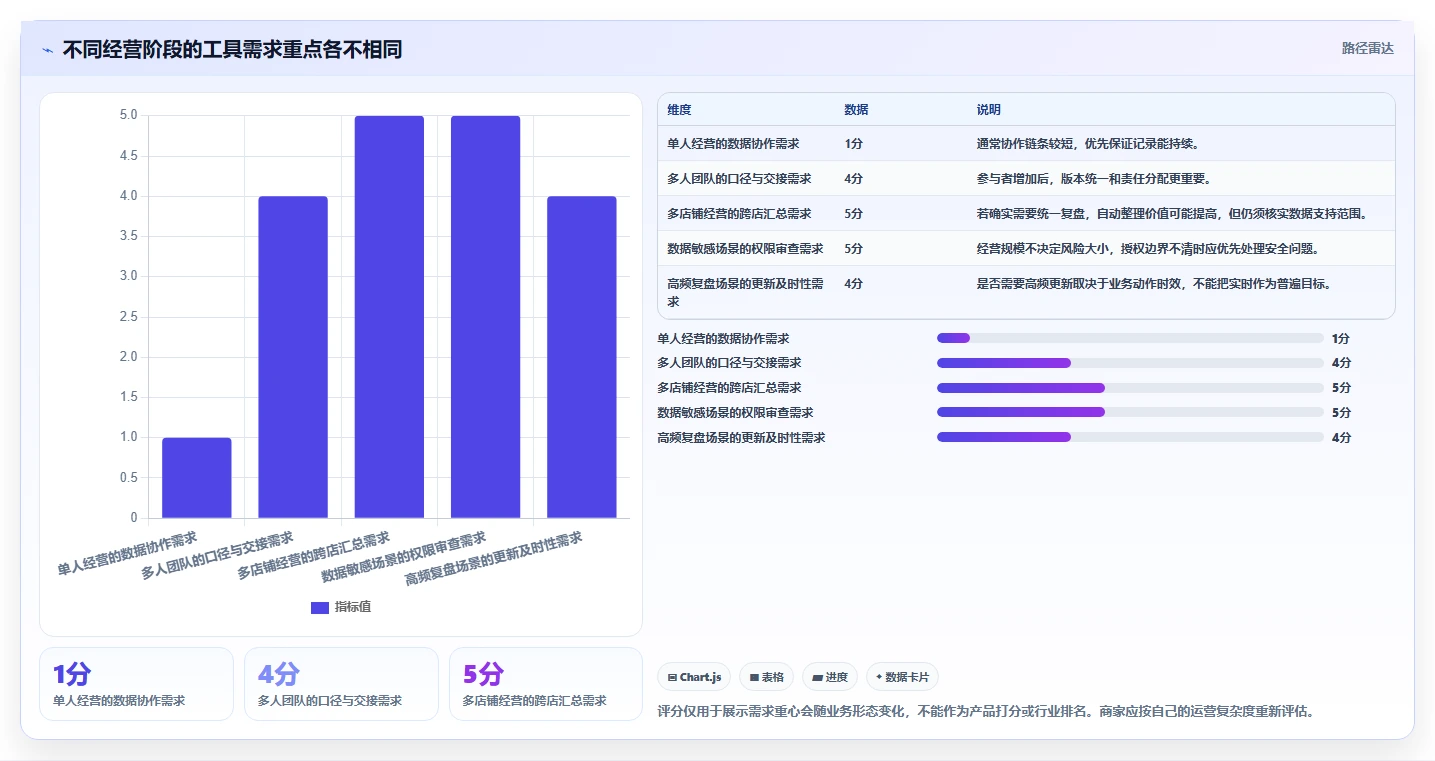Click the 单人经营的数据协作需求 progress bar
This screenshot has height=761, width=1435.
coord(1130,338)
